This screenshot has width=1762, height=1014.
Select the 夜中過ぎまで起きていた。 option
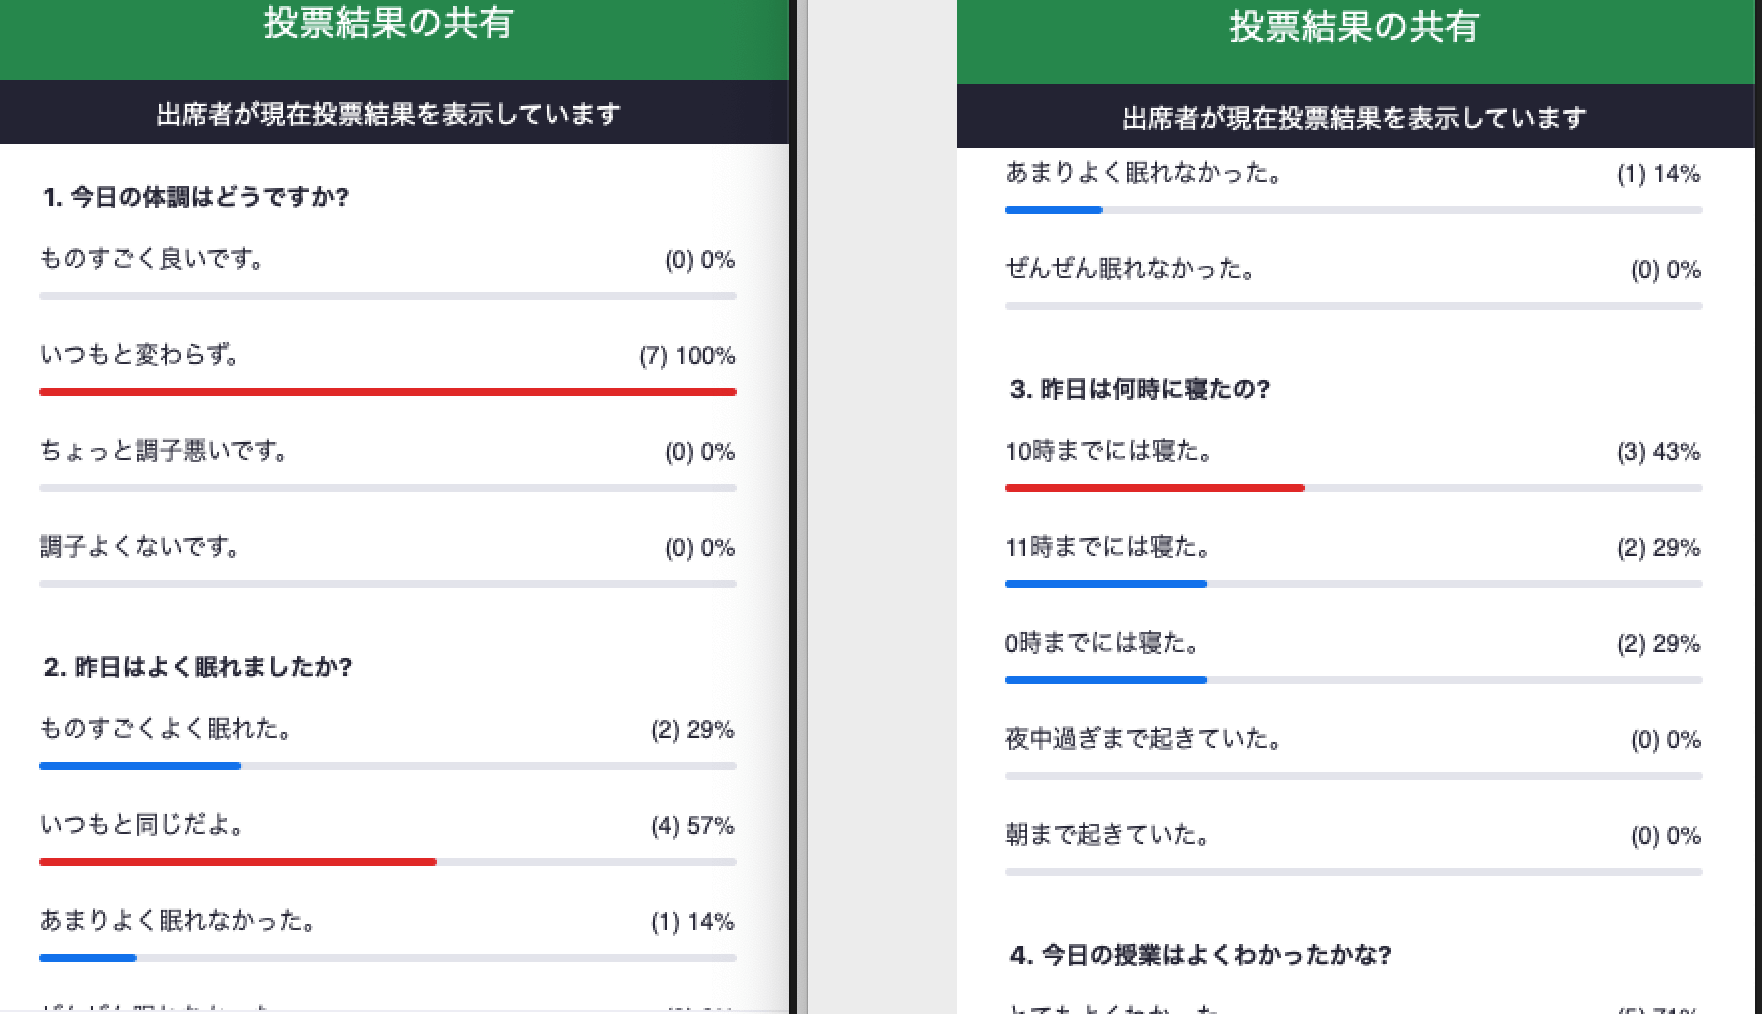point(1143,739)
